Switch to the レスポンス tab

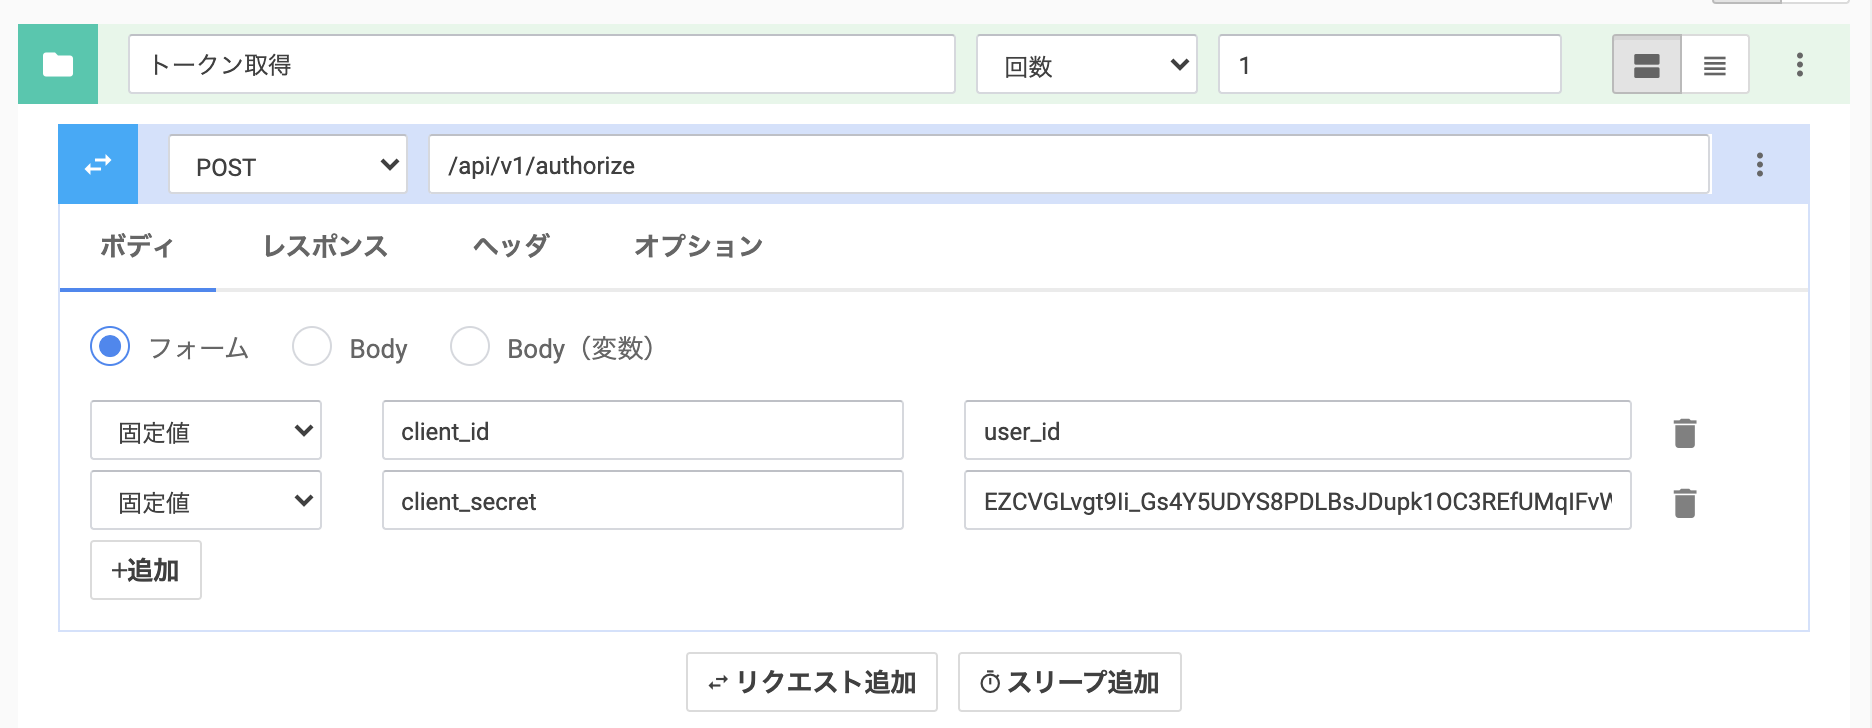[325, 246]
